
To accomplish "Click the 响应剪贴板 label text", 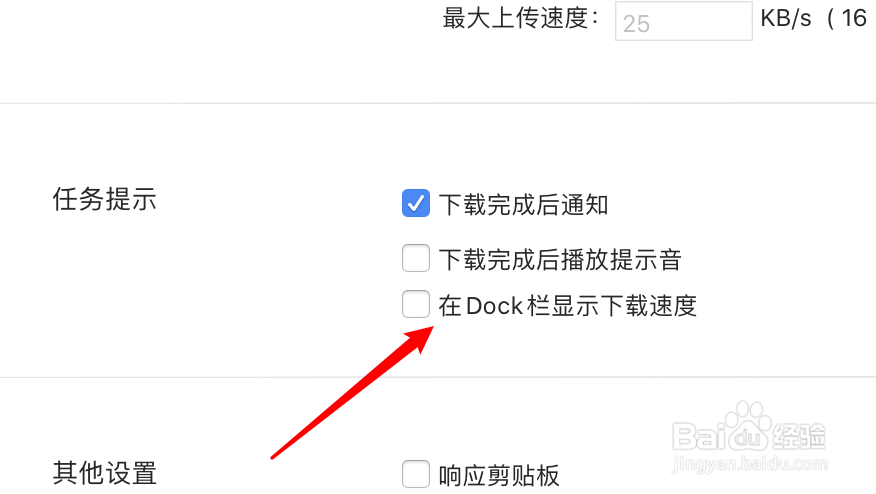I will click(x=499, y=476).
